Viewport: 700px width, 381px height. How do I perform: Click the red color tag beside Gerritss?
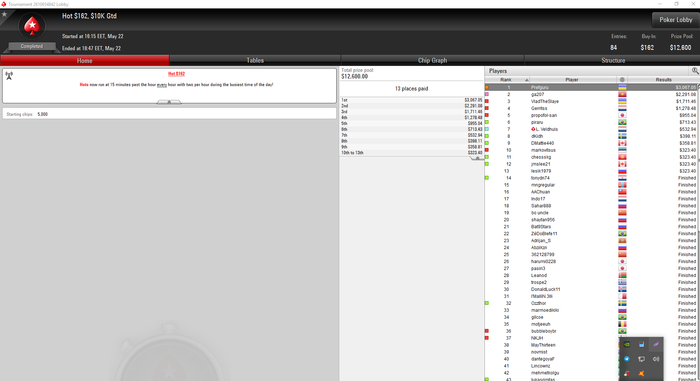pyautogui.click(x=487, y=108)
